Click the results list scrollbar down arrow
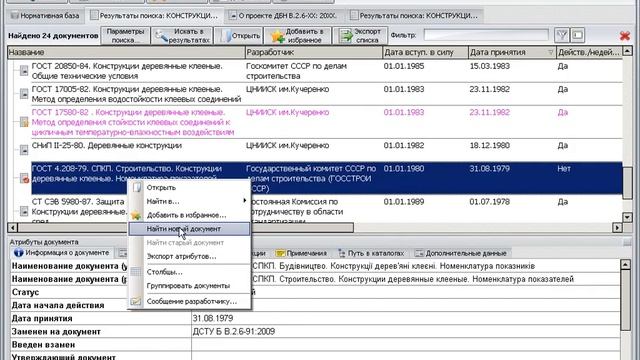 pyautogui.click(x=627, y=217)
